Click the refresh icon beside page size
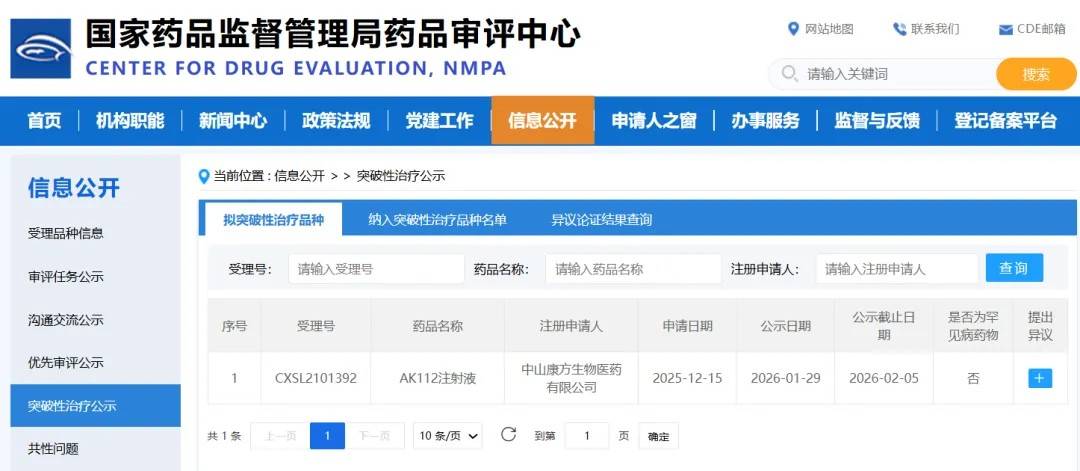Viewport: 1080px width, 471px height. (508, 435)
